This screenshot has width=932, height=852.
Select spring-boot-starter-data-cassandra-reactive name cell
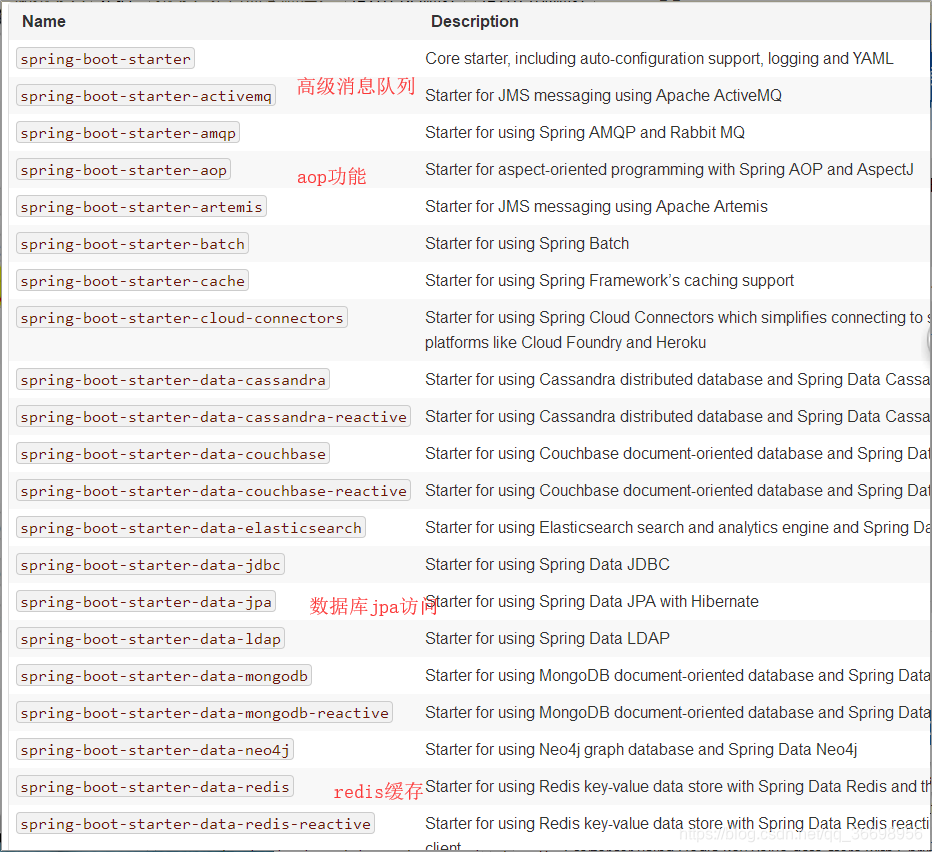(213, 416)
